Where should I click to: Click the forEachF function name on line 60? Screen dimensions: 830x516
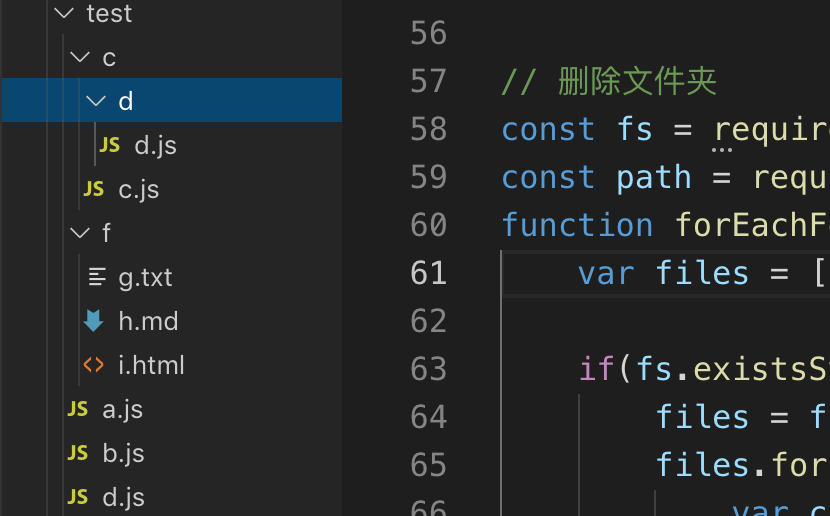[751, 225]
